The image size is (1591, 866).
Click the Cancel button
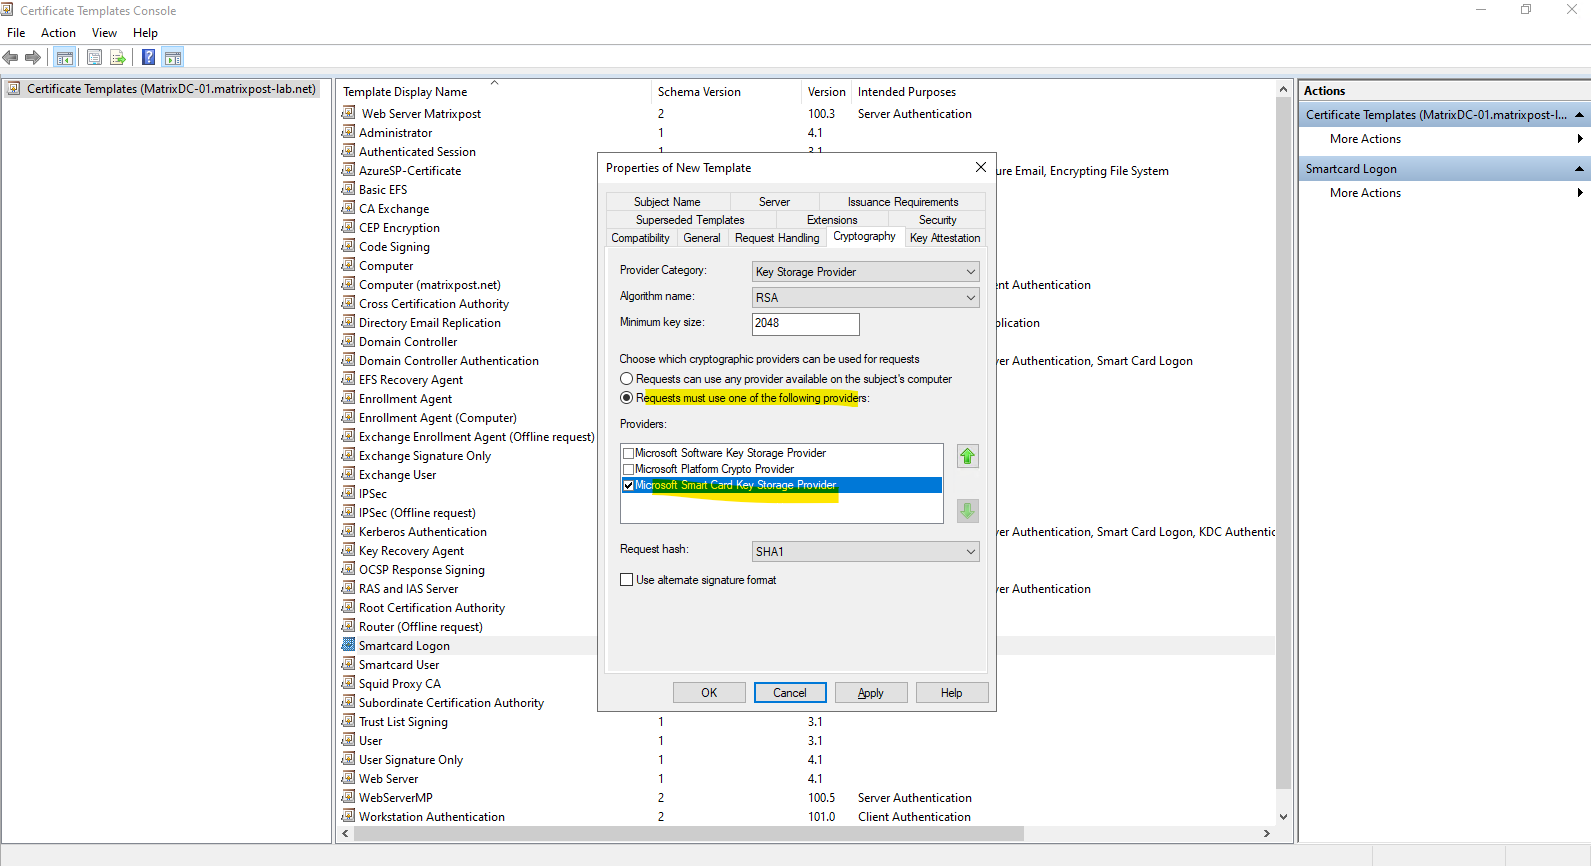(x=790, y=693)
